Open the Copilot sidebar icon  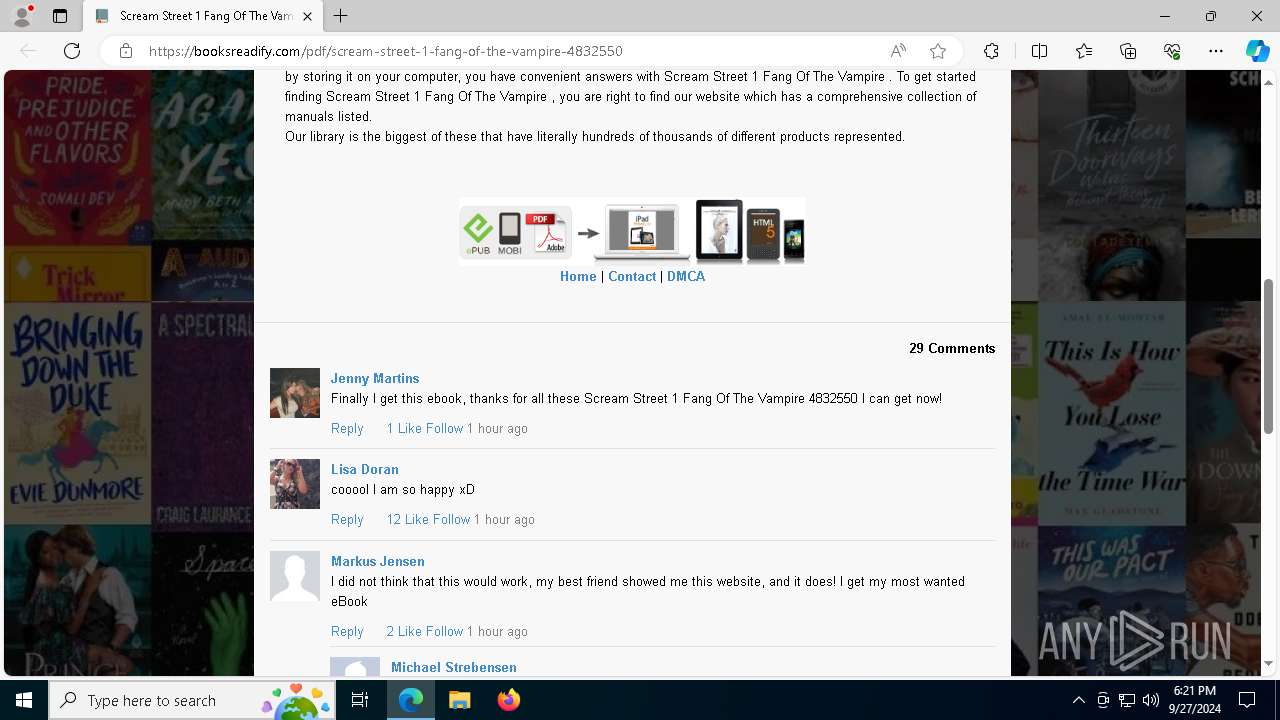[1257, 51]
